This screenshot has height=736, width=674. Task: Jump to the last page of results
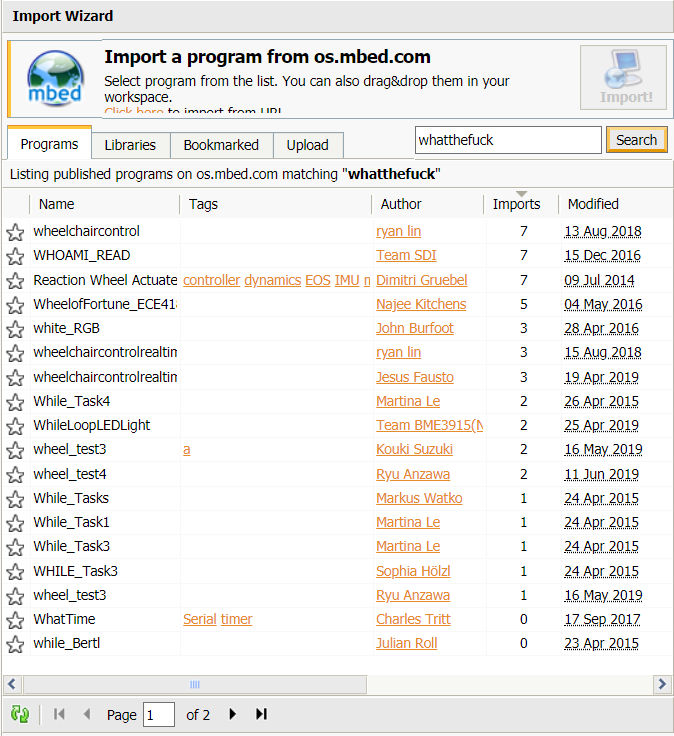[x=262, y=714]
